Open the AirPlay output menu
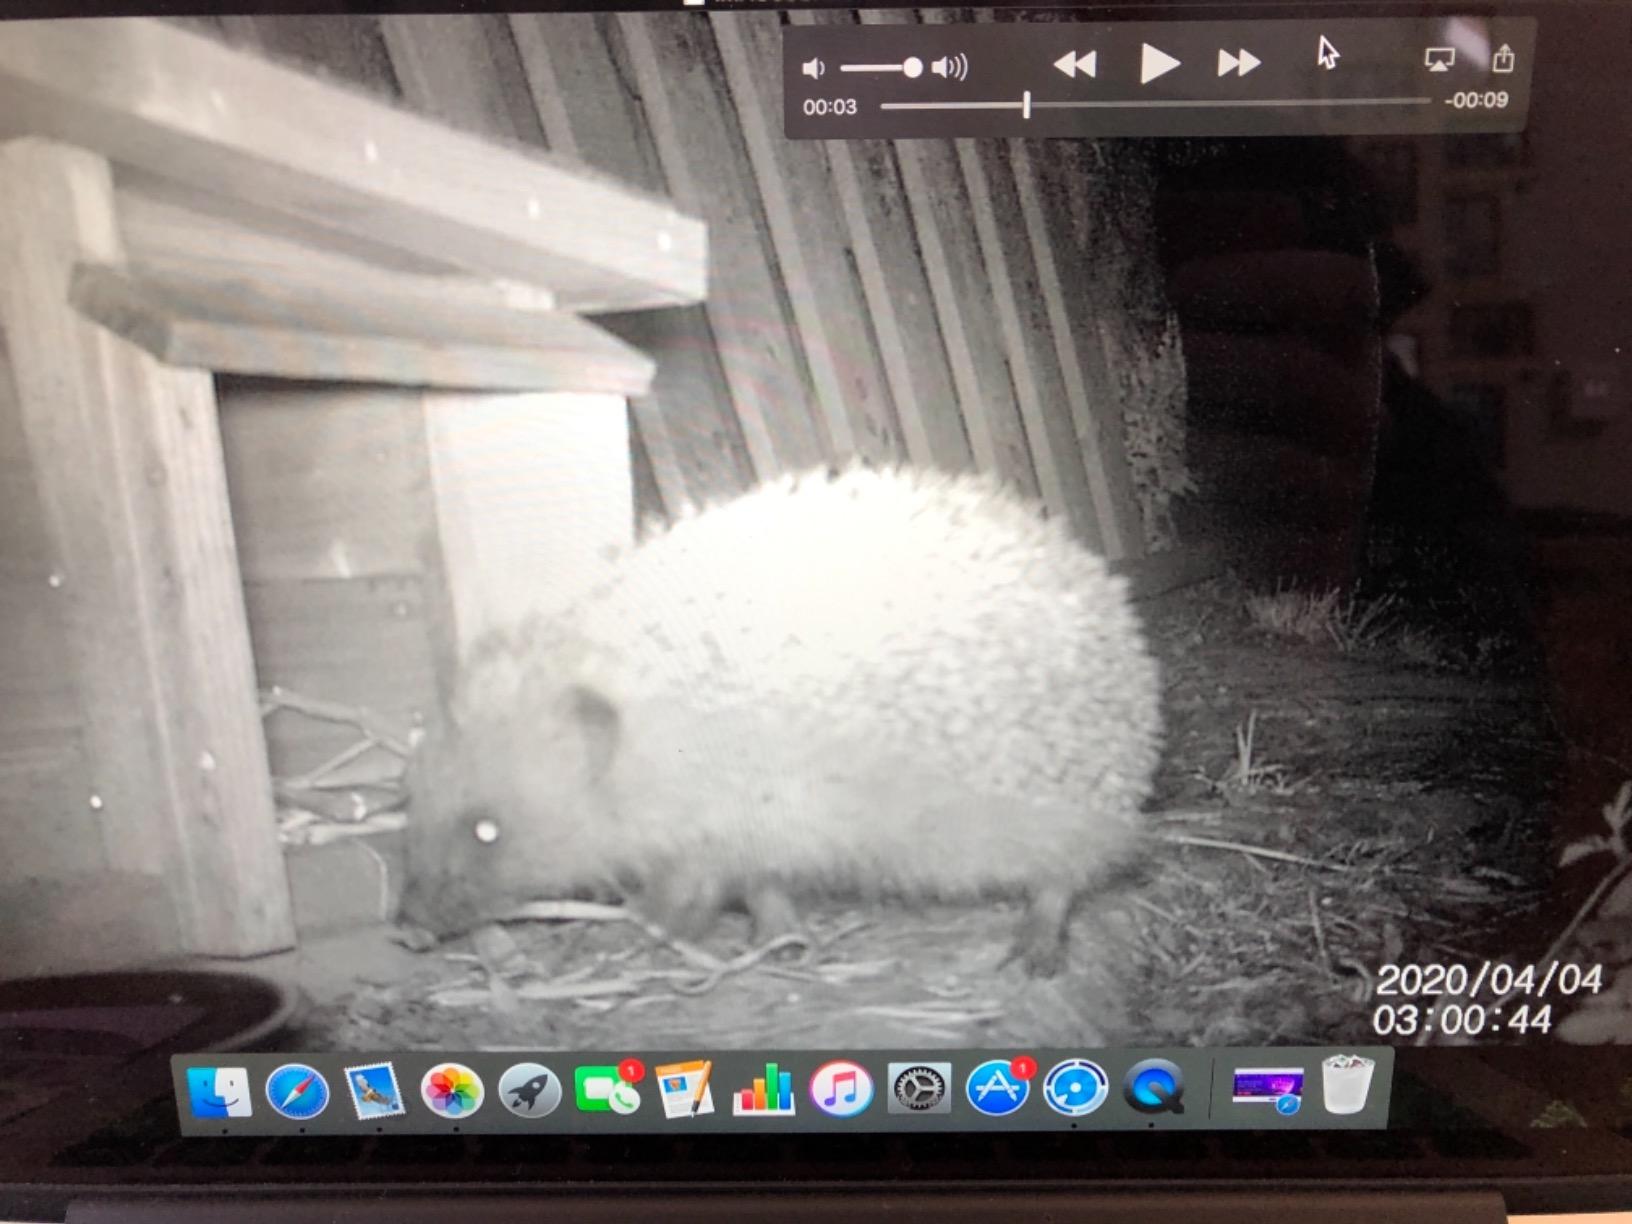Image resolution: width=1632 pixels, height=1224 pixels. (1439, 60)
